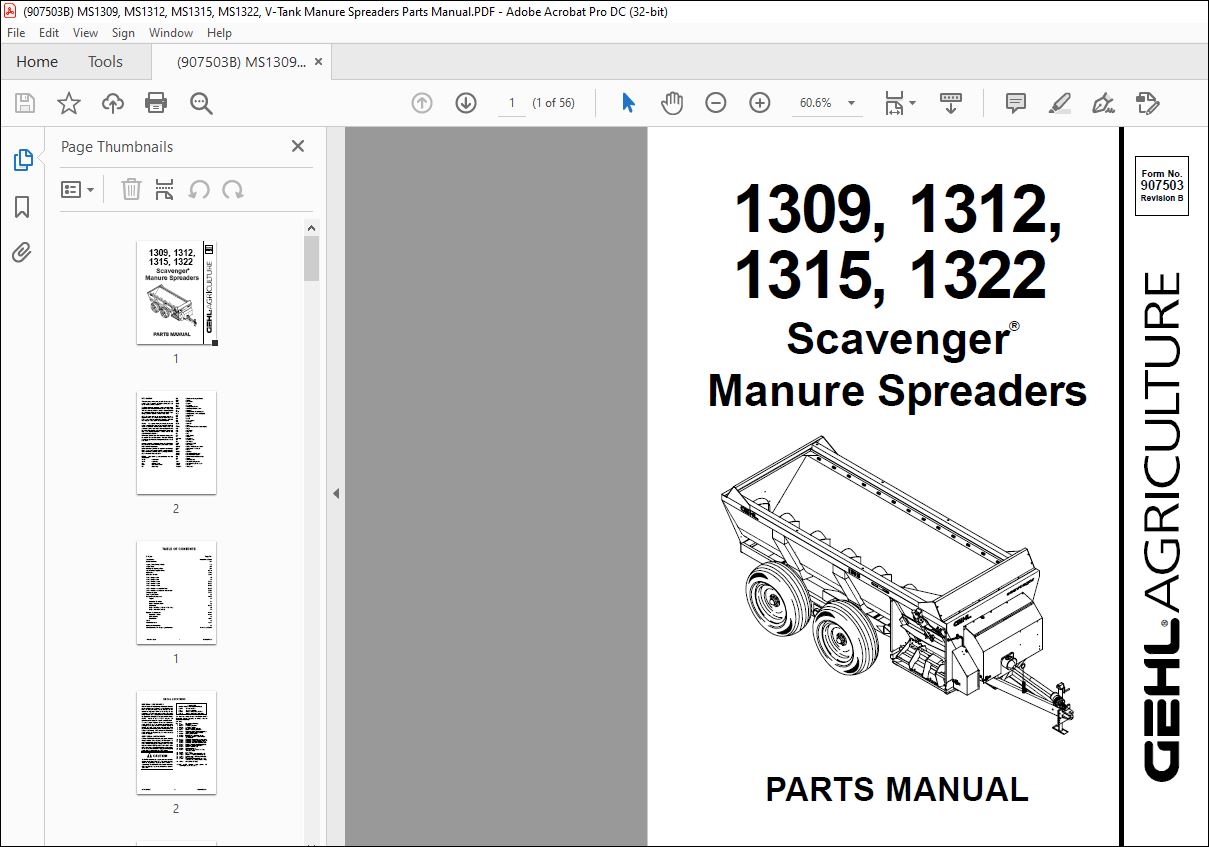Click the page number input field

pos(512,103)
